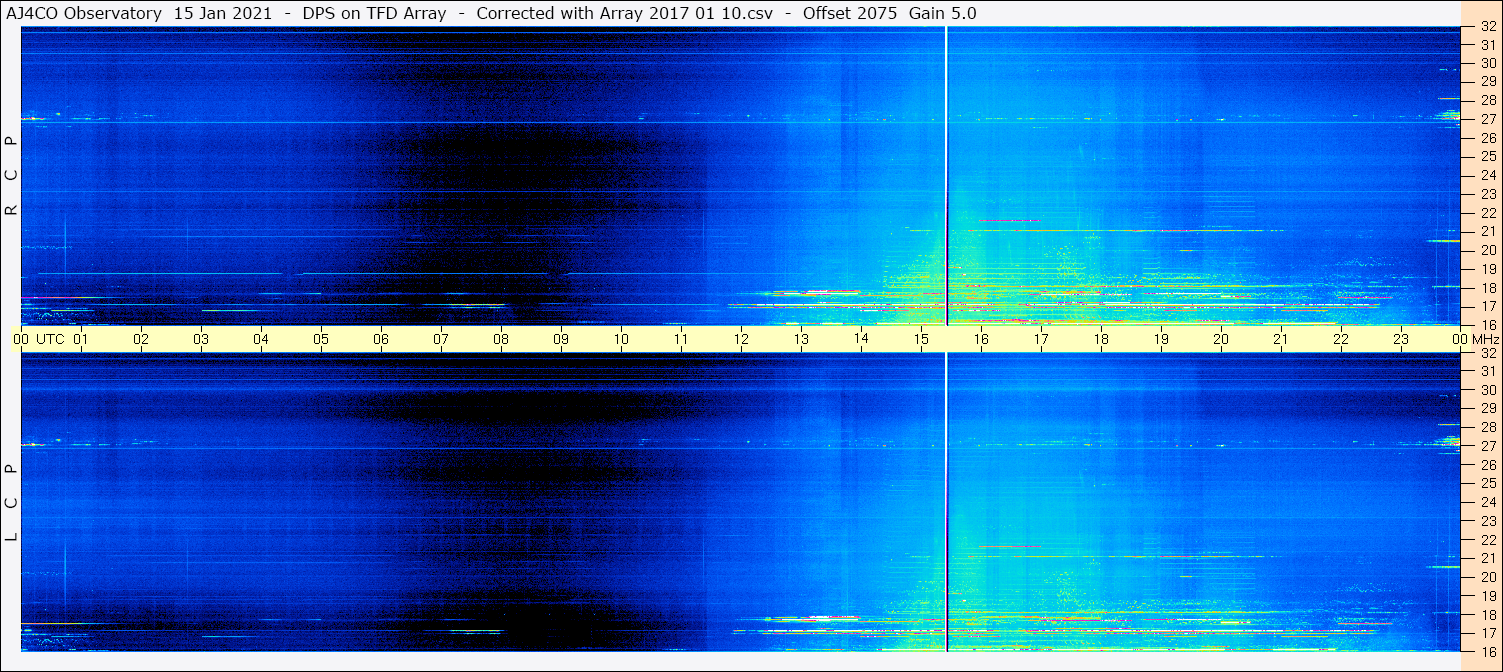Click RCP panel frequency label "24"
Viewport: 1503px width, 672px height.
coord(1488,175)
